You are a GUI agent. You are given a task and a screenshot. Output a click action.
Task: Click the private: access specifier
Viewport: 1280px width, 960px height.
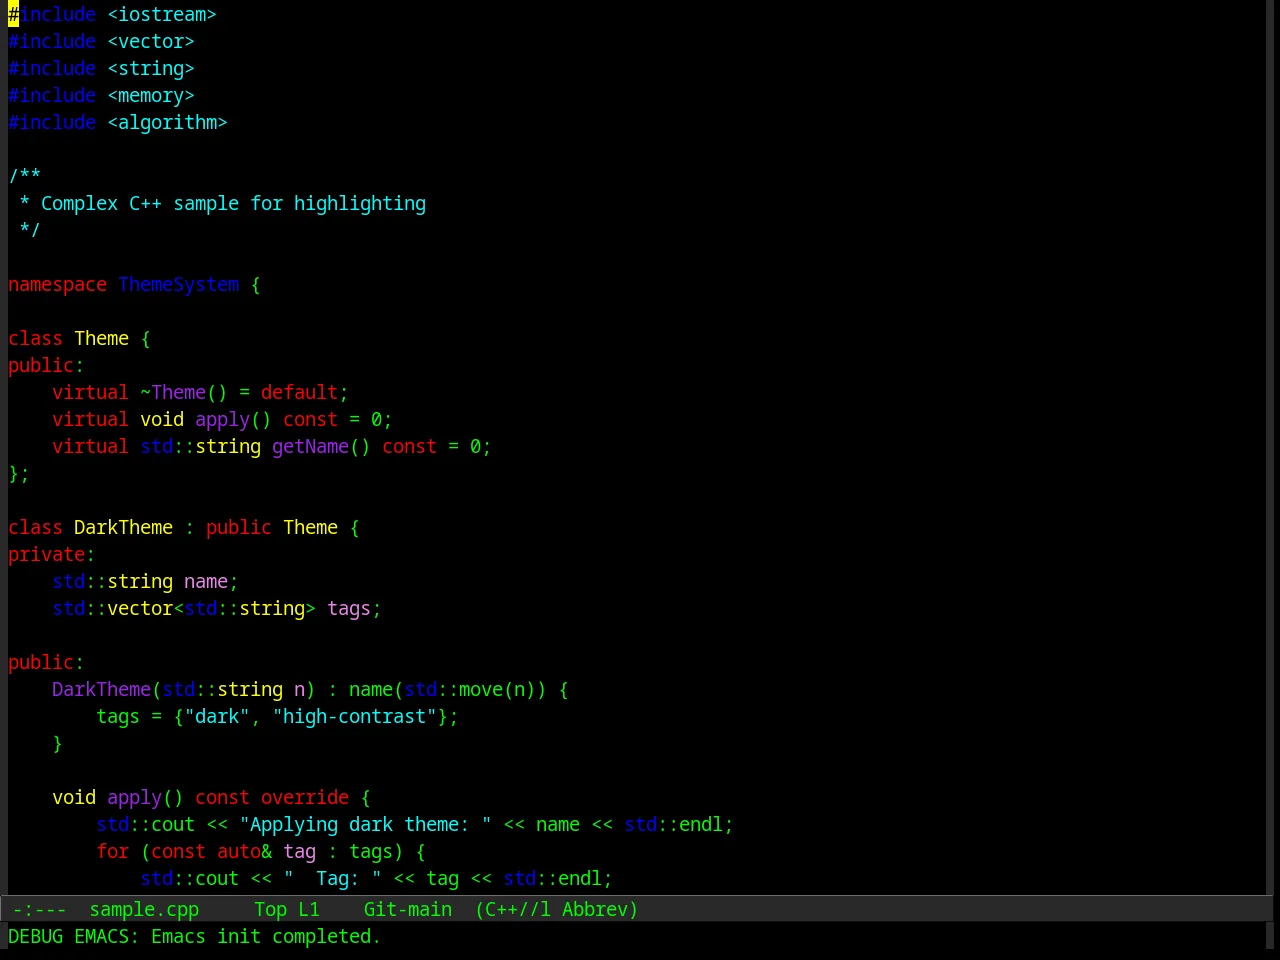[x=52, y=554]
